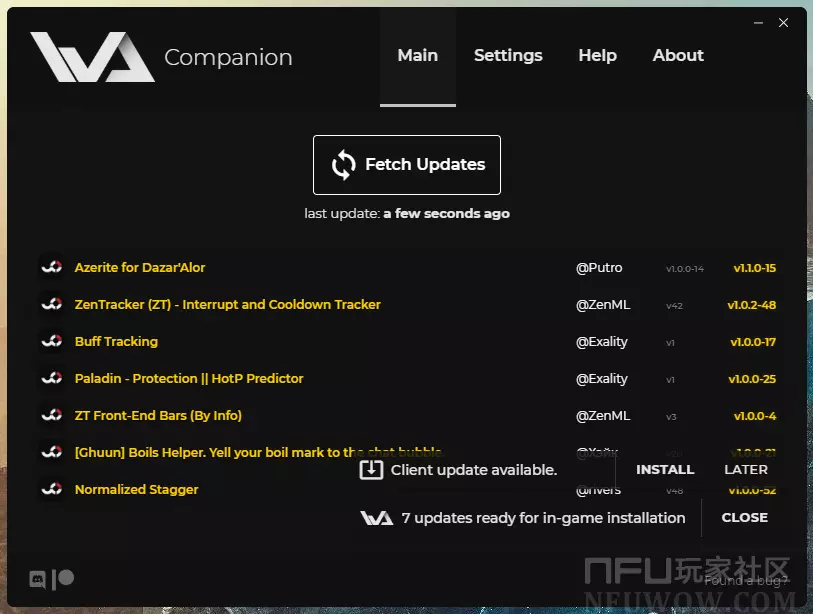The width and height of the screenshot is (813, 614).
Task: Open the Discord link icon
Action: click(38, 578)
